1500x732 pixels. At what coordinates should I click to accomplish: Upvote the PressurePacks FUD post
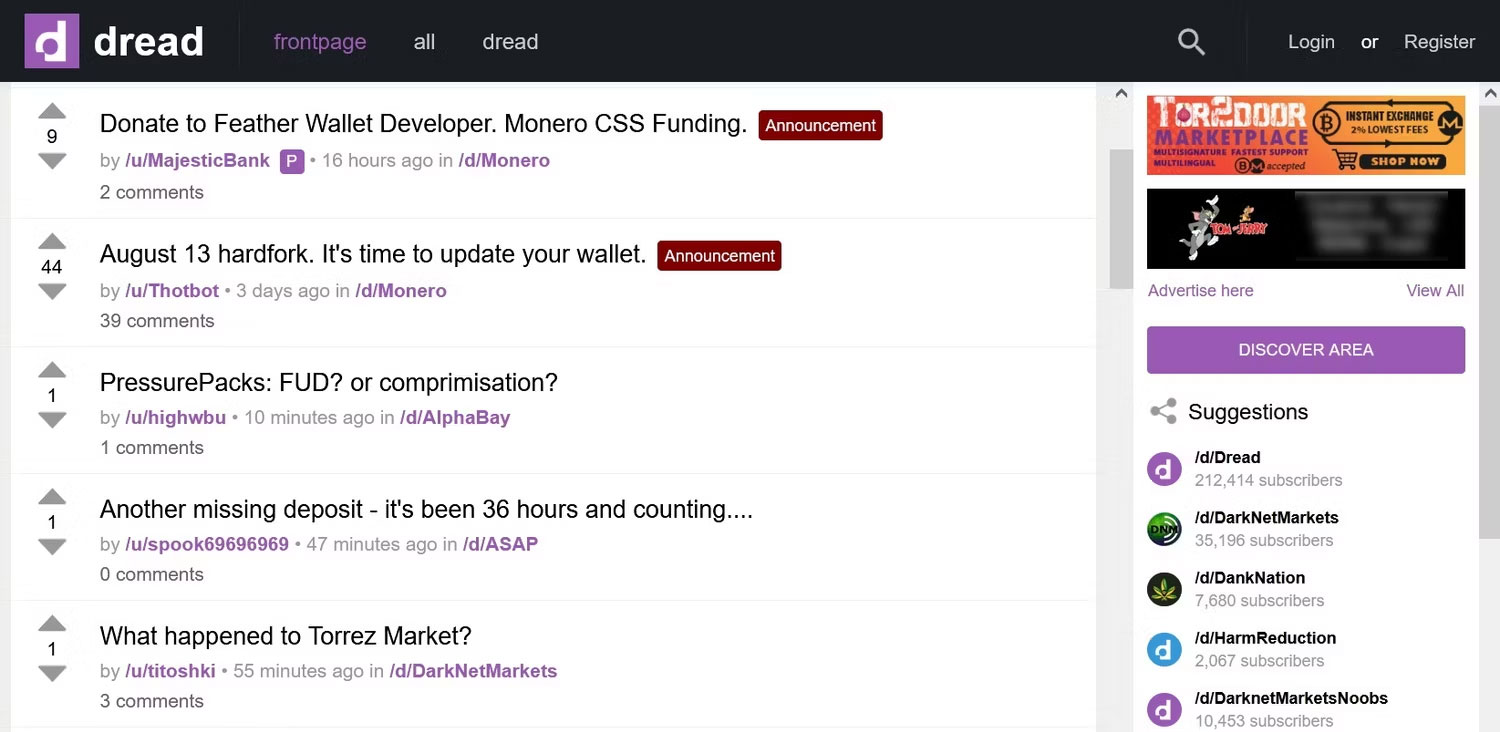[52, 370]
